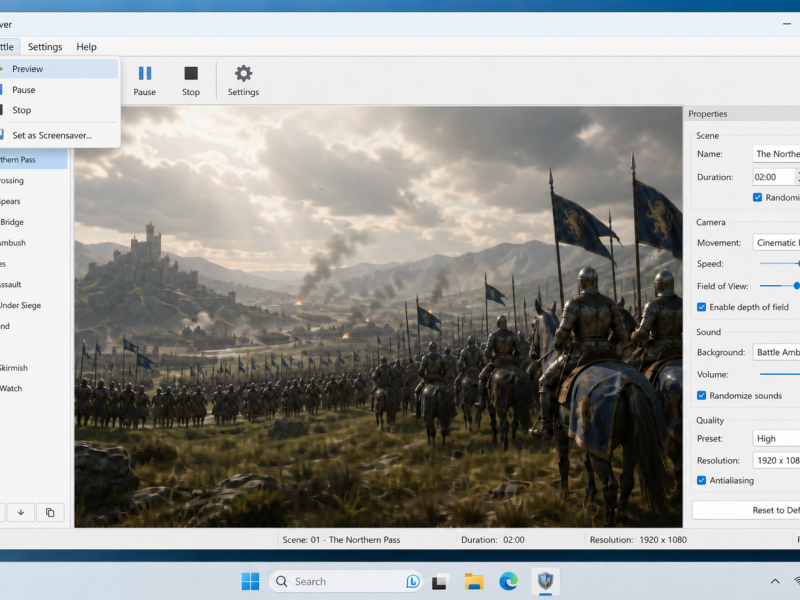Viewport: 800px width, 600px height.
Task: Open the Resolution dropdown
Action: click(776, 461)
